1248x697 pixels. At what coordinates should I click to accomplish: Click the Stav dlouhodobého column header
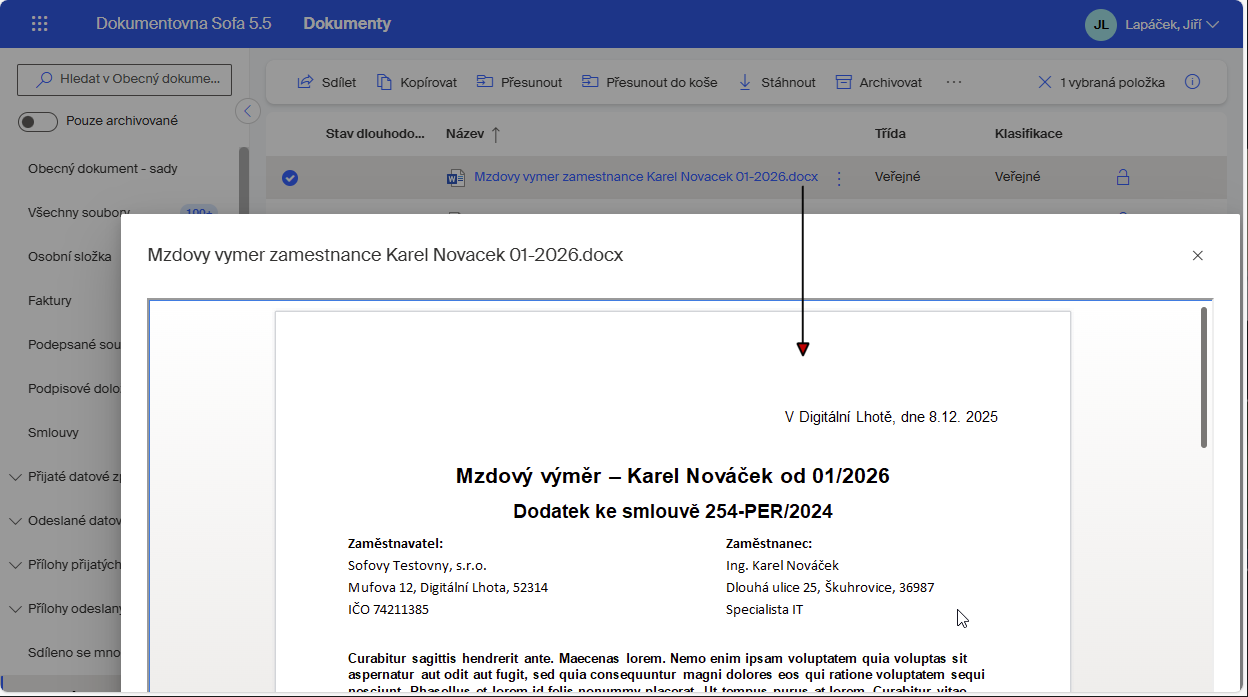coord(375,133)
